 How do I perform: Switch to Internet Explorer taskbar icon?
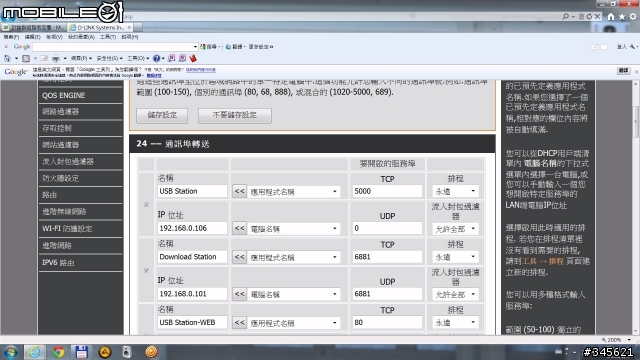coord(34,352)
